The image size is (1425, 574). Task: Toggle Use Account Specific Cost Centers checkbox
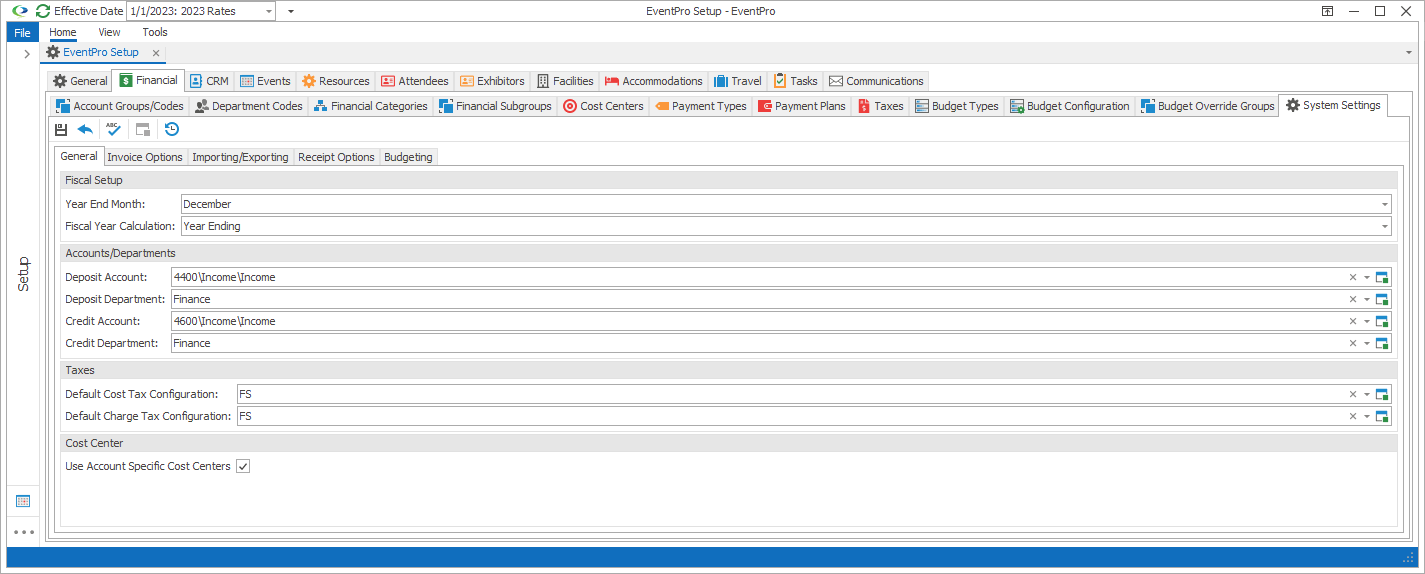(243, 466)
